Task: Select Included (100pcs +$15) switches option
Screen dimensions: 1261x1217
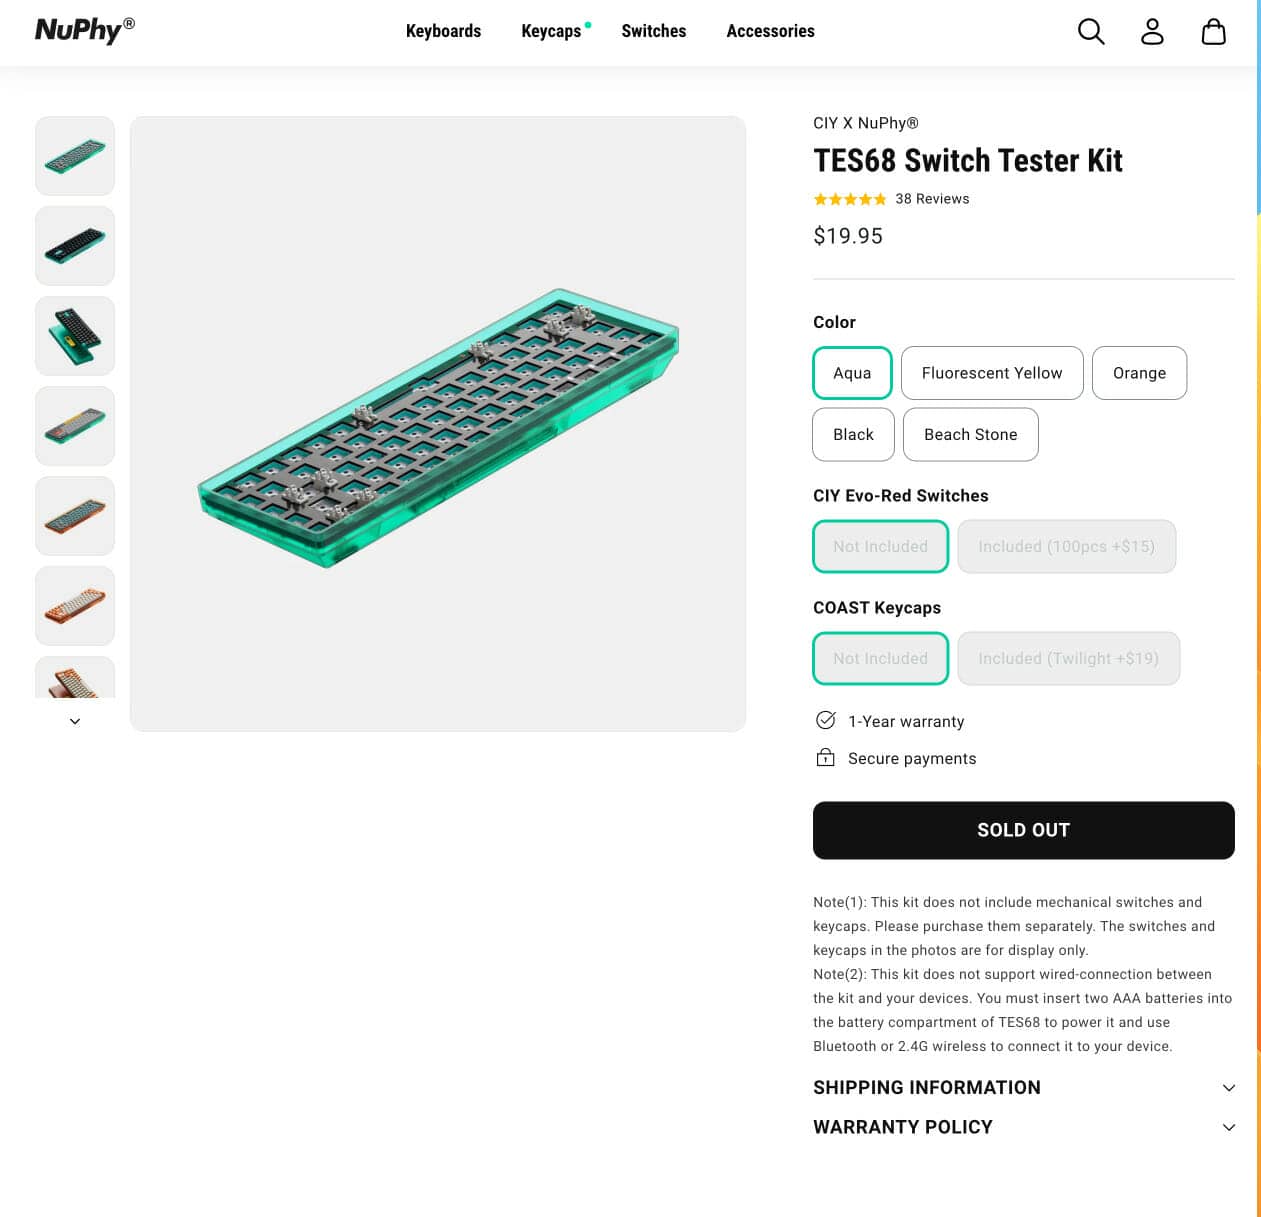Action: coord(1066,546)
